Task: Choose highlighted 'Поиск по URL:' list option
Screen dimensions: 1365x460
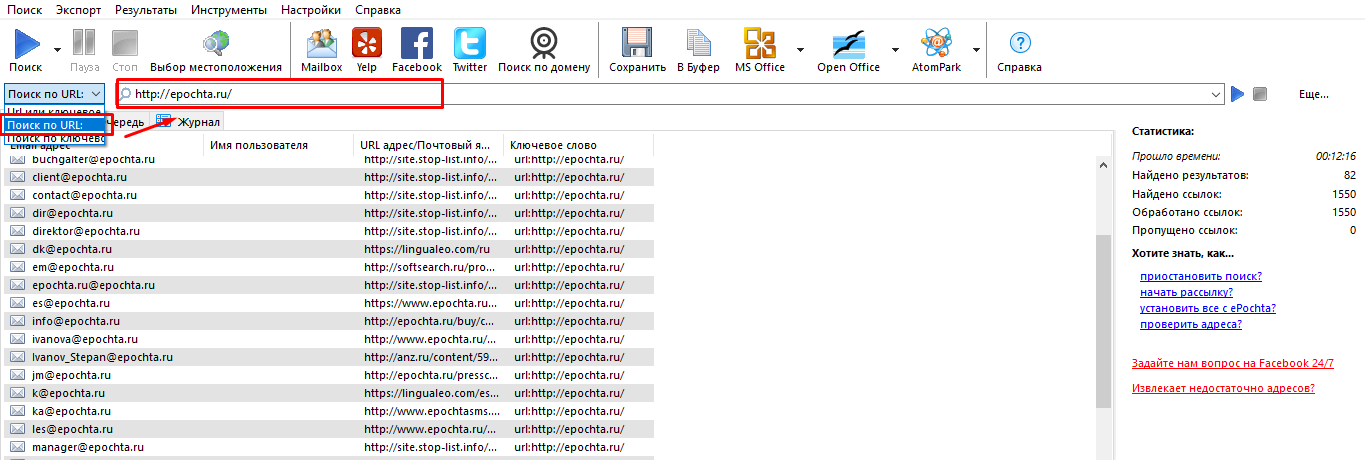Action: (x=54, y=125)
